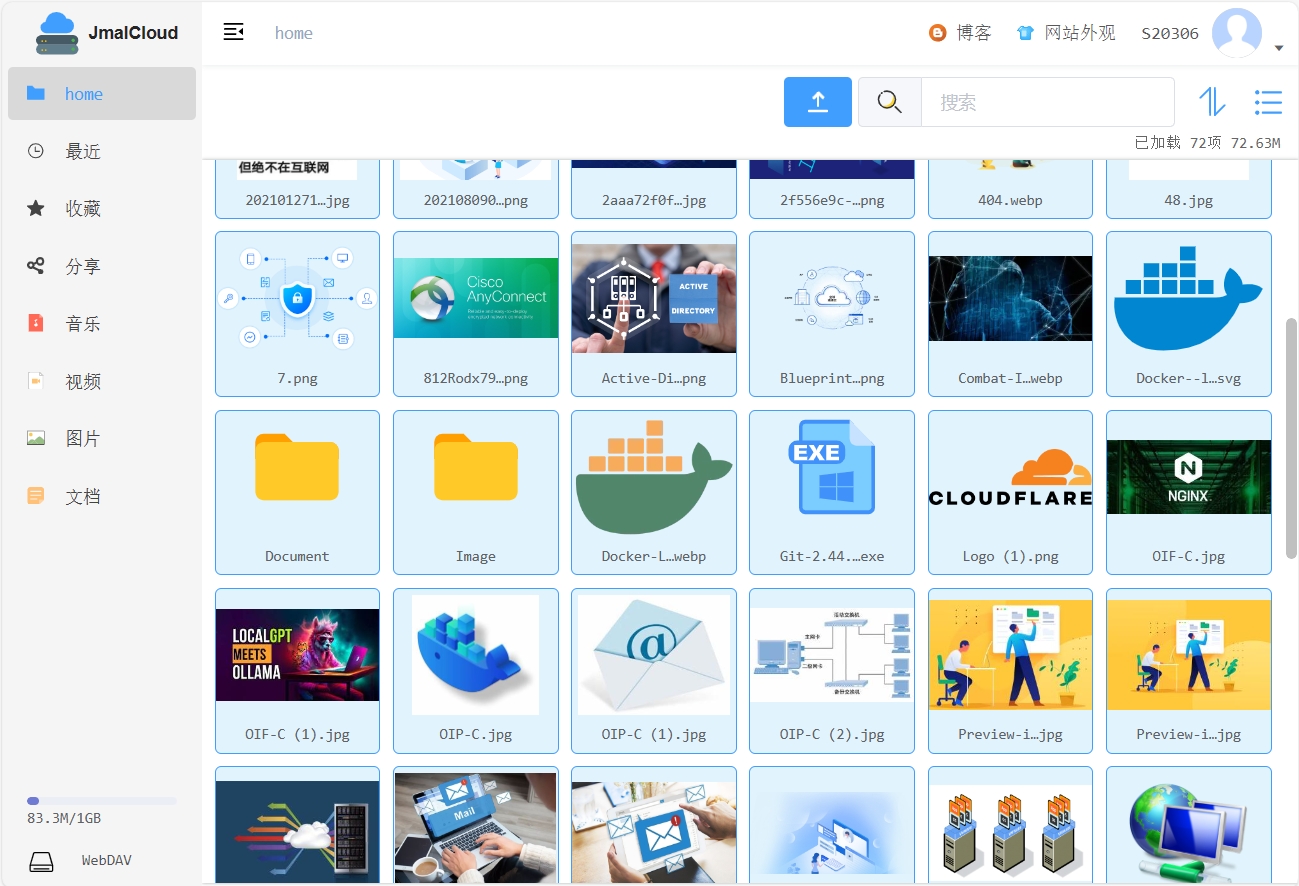Click the user avatar icon
The image size is (1299, 886).
1236,33
